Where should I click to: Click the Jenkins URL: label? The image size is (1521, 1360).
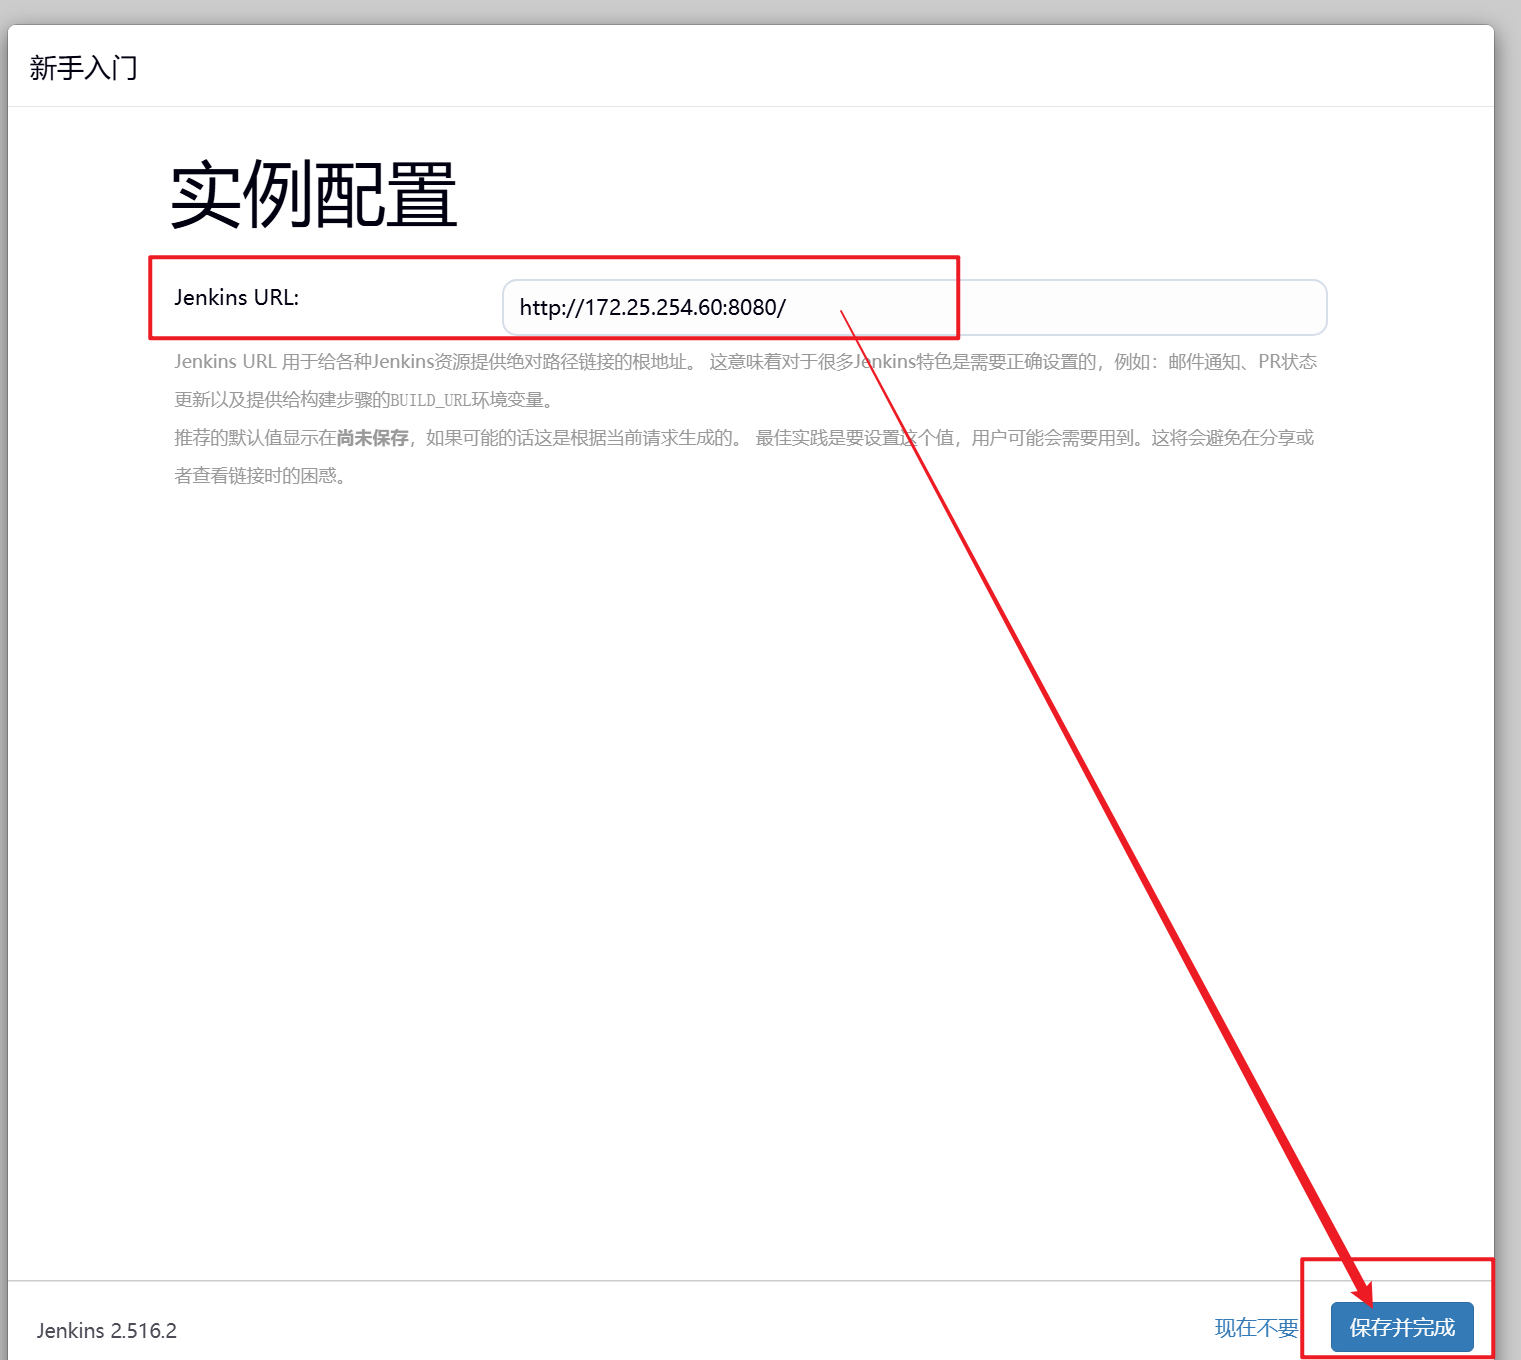237,297
